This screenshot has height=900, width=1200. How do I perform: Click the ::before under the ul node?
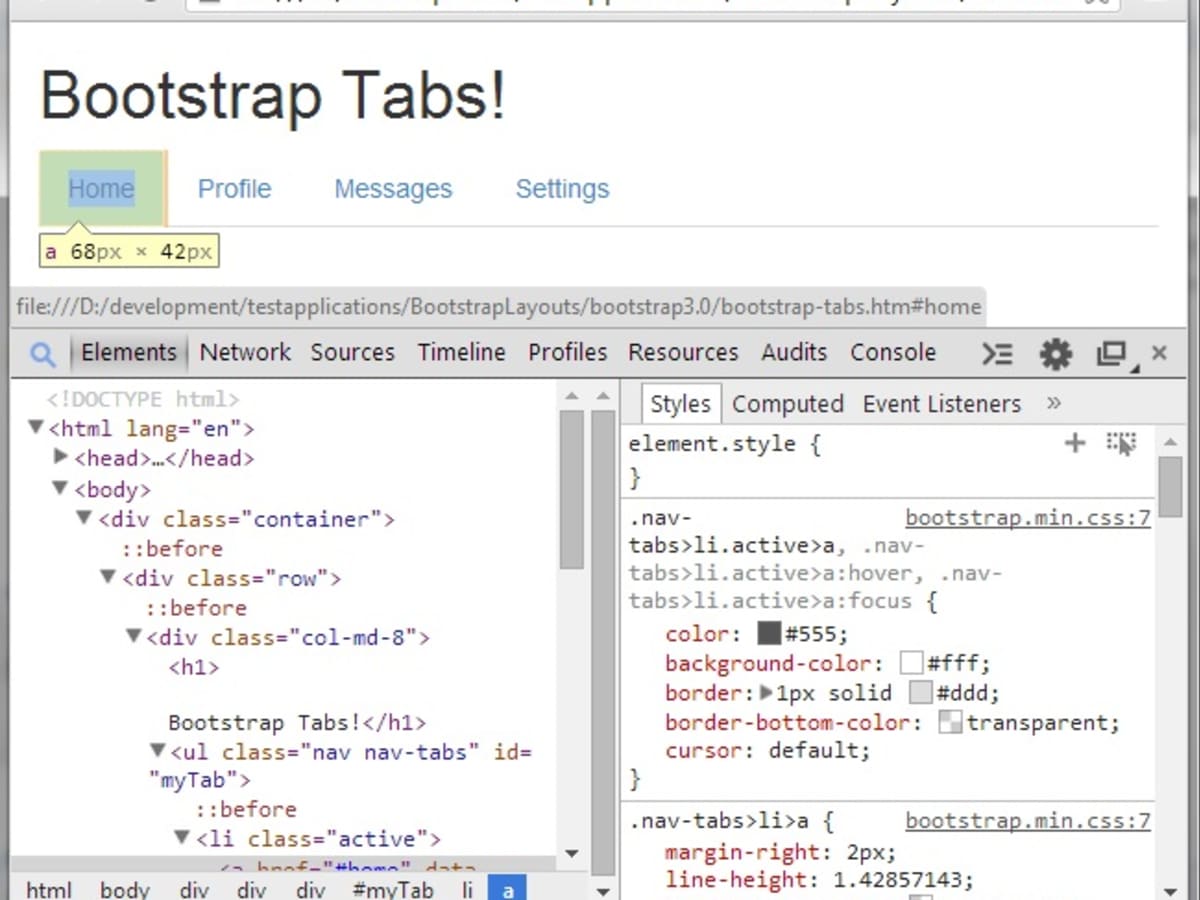[x=245, y=809]
